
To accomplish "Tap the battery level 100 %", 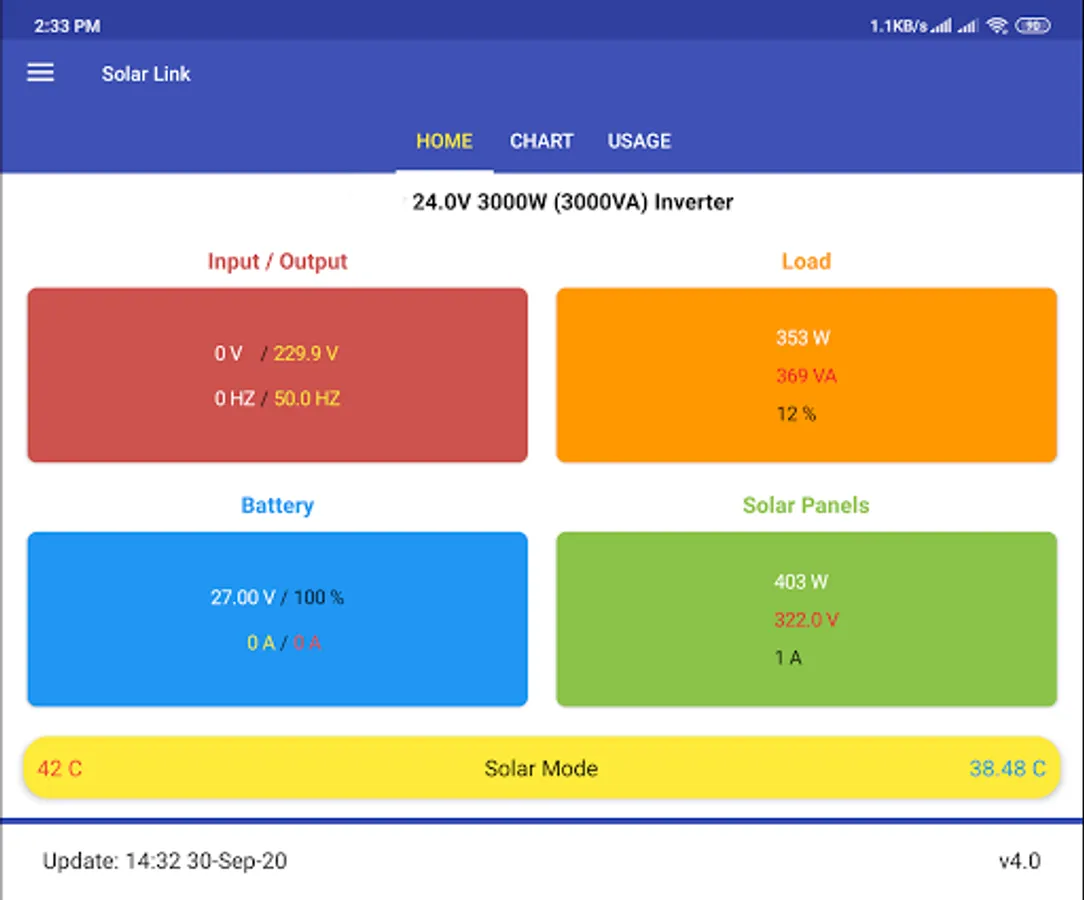I will [319, 597].
